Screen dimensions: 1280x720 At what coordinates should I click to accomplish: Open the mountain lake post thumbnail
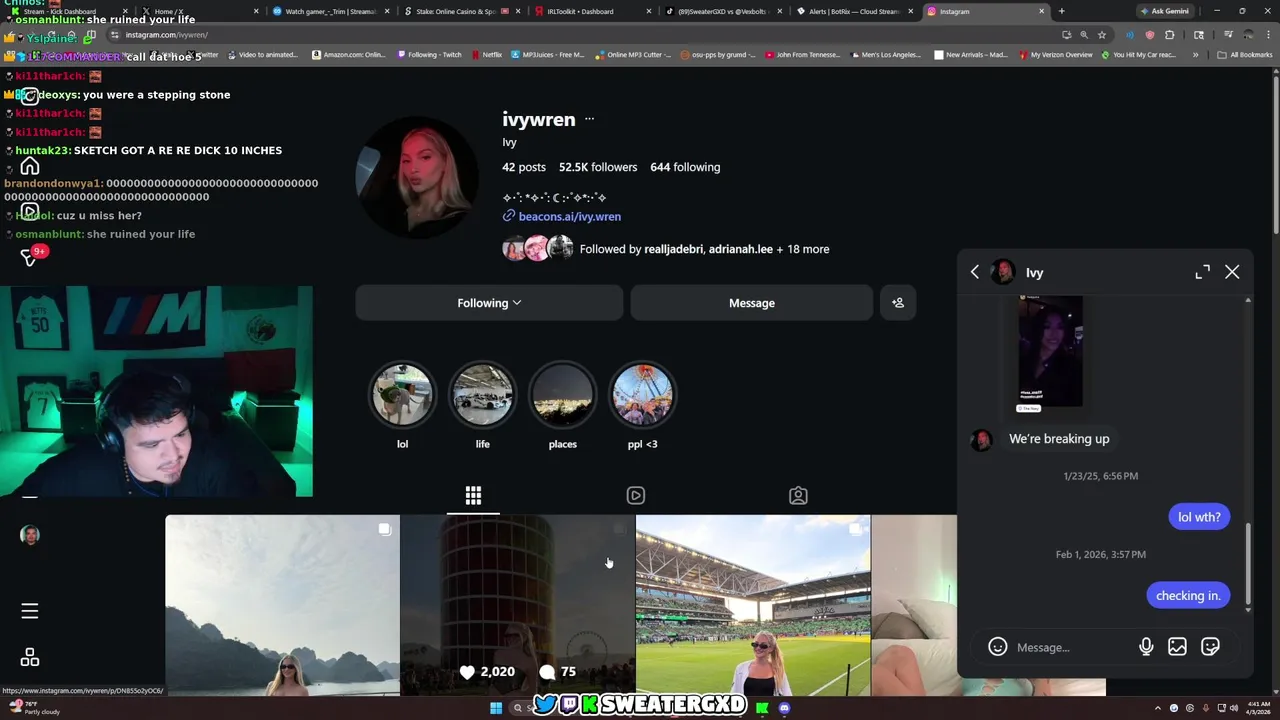pyautogui.click(x=282, y=605)
